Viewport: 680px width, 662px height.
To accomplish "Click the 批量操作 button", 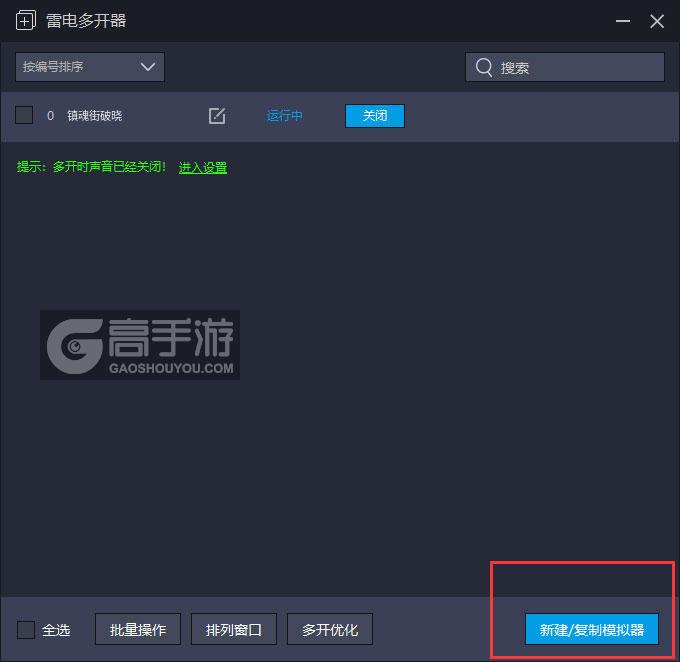I will click(x=138, y=629).
